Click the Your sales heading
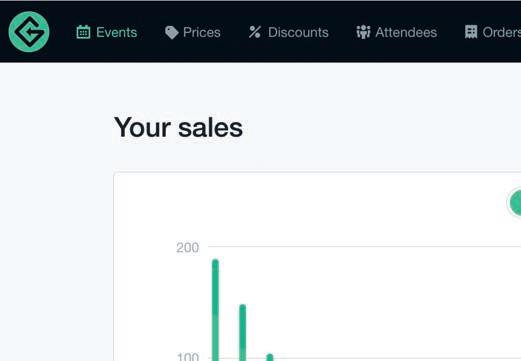The image size is (521, 361). (178, 128)
